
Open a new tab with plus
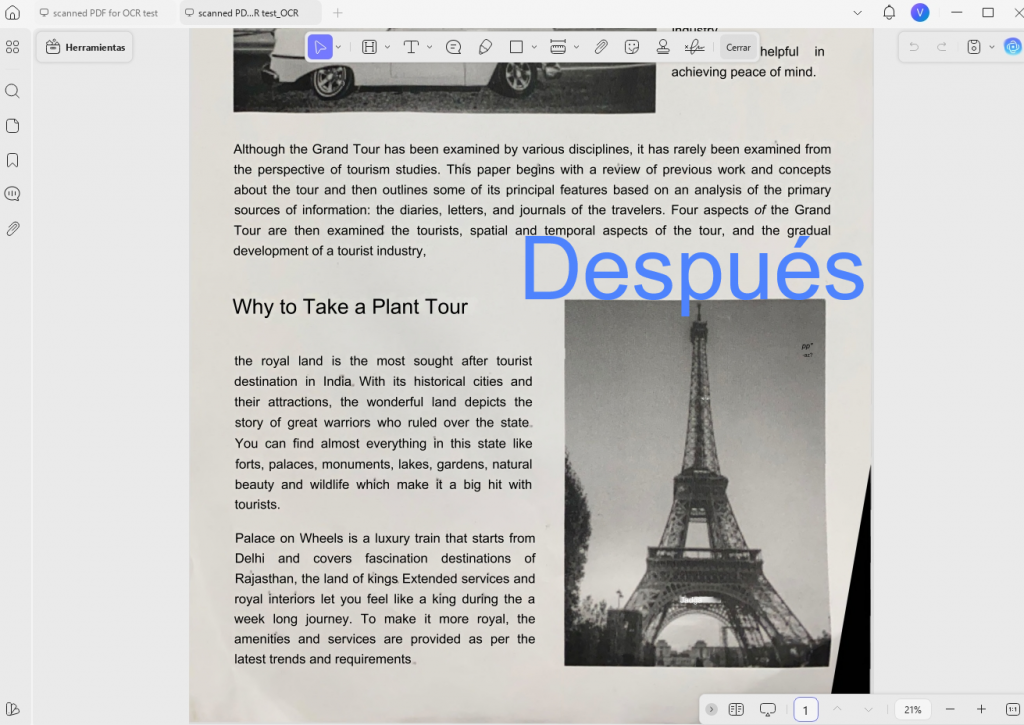pyautogui.click(x=338, y=13)
